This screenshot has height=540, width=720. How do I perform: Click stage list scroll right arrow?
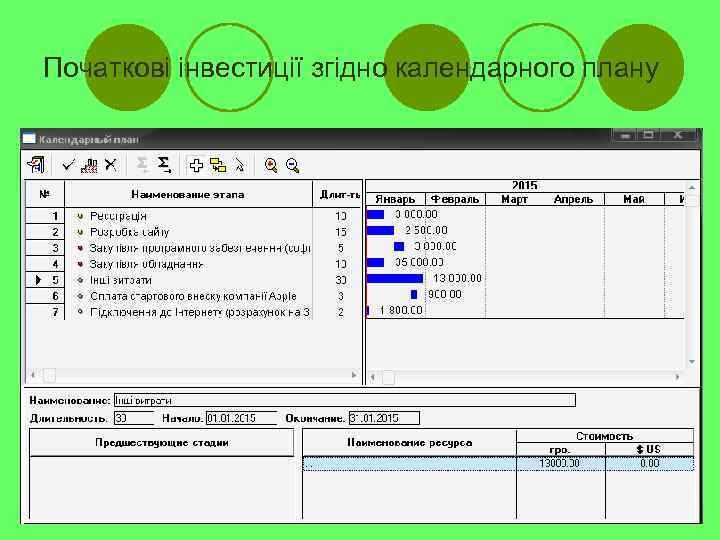(354, 375)
